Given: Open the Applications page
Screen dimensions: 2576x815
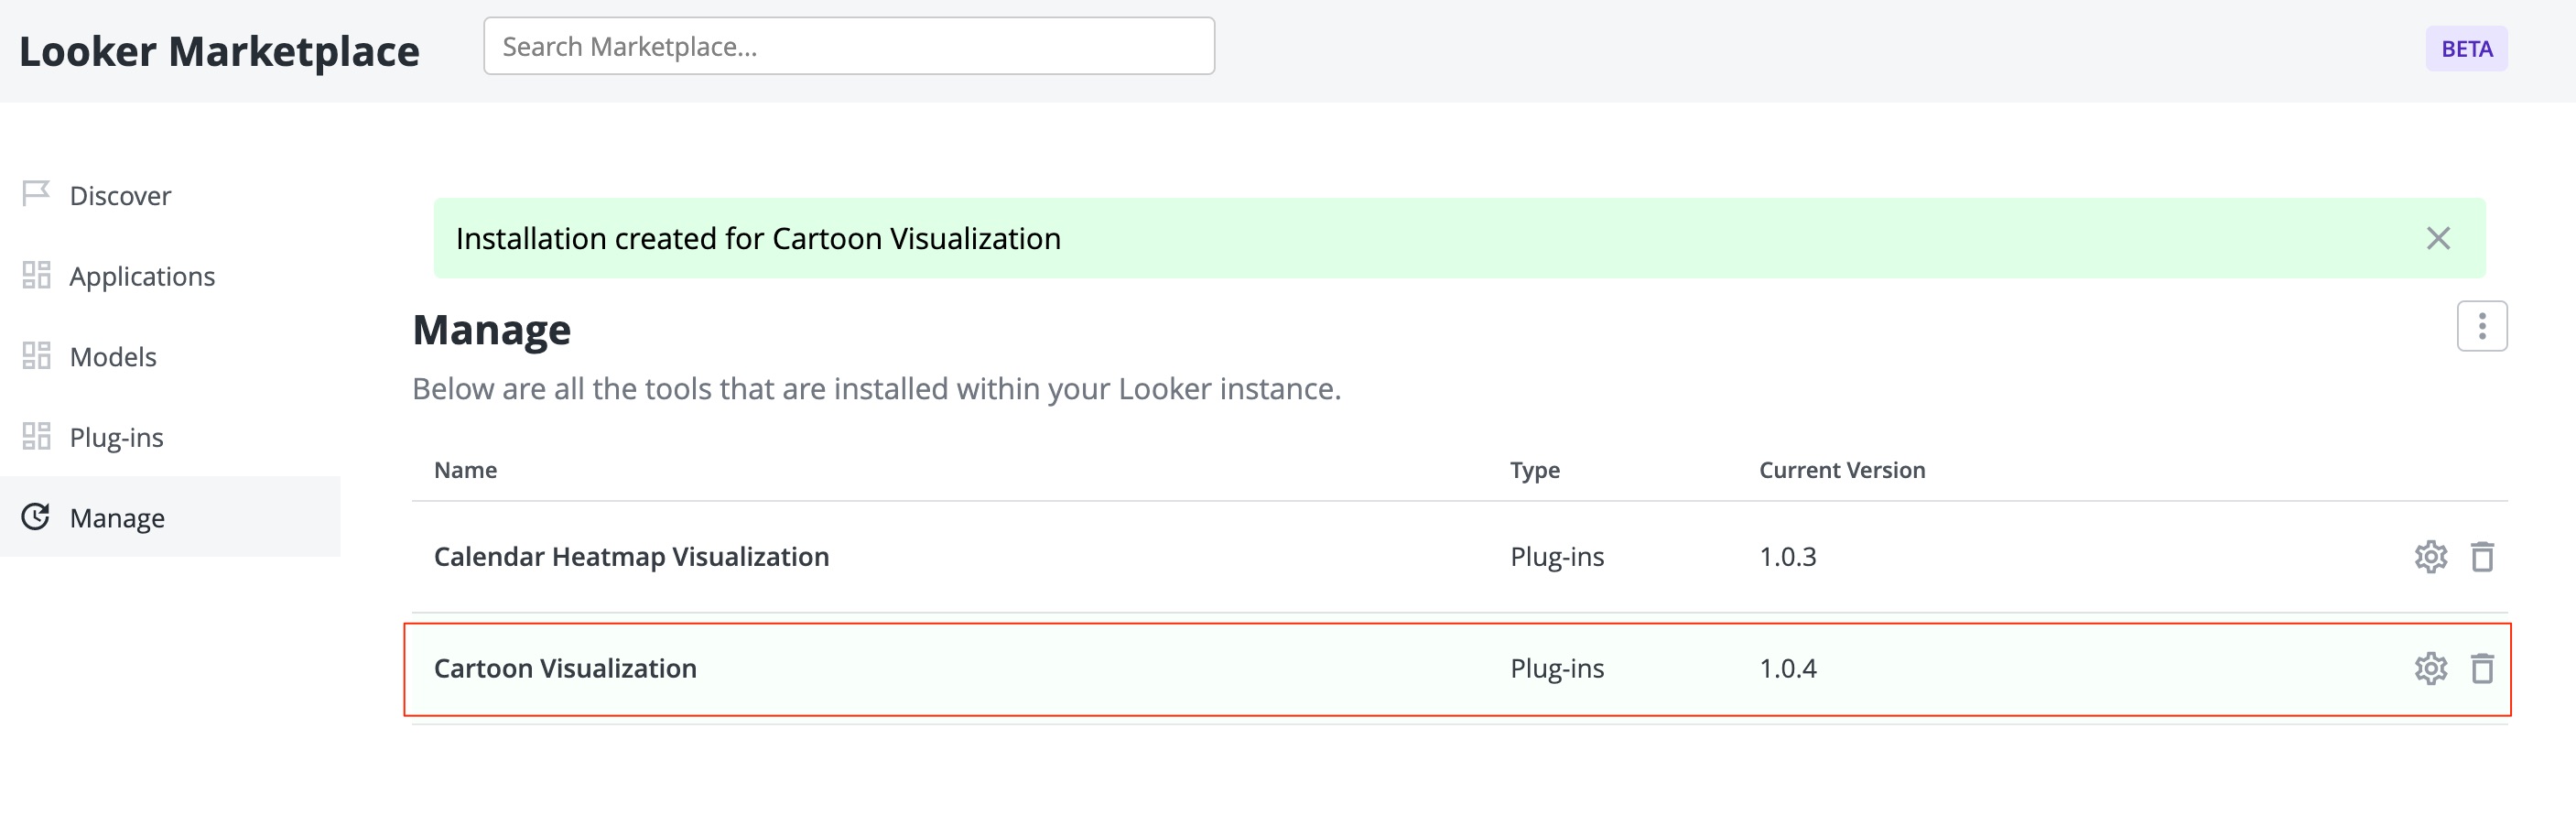Looking at the screenshot, I should [x=141, y=275].
